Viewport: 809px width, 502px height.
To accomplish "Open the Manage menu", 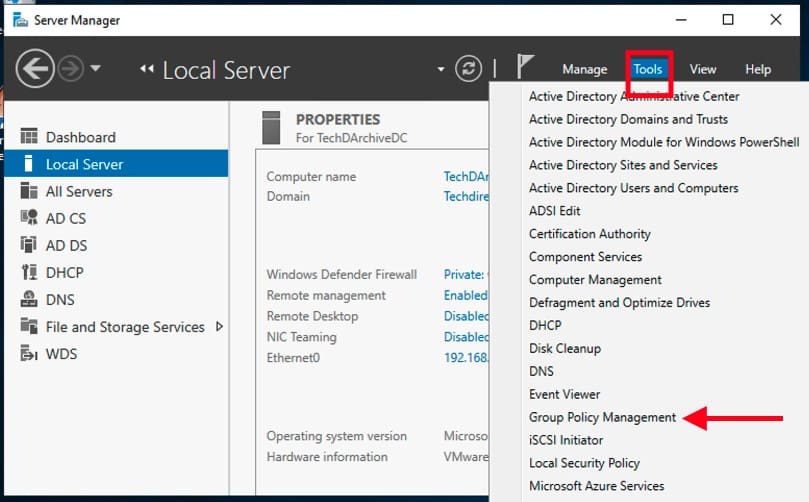I will [584, 69].
